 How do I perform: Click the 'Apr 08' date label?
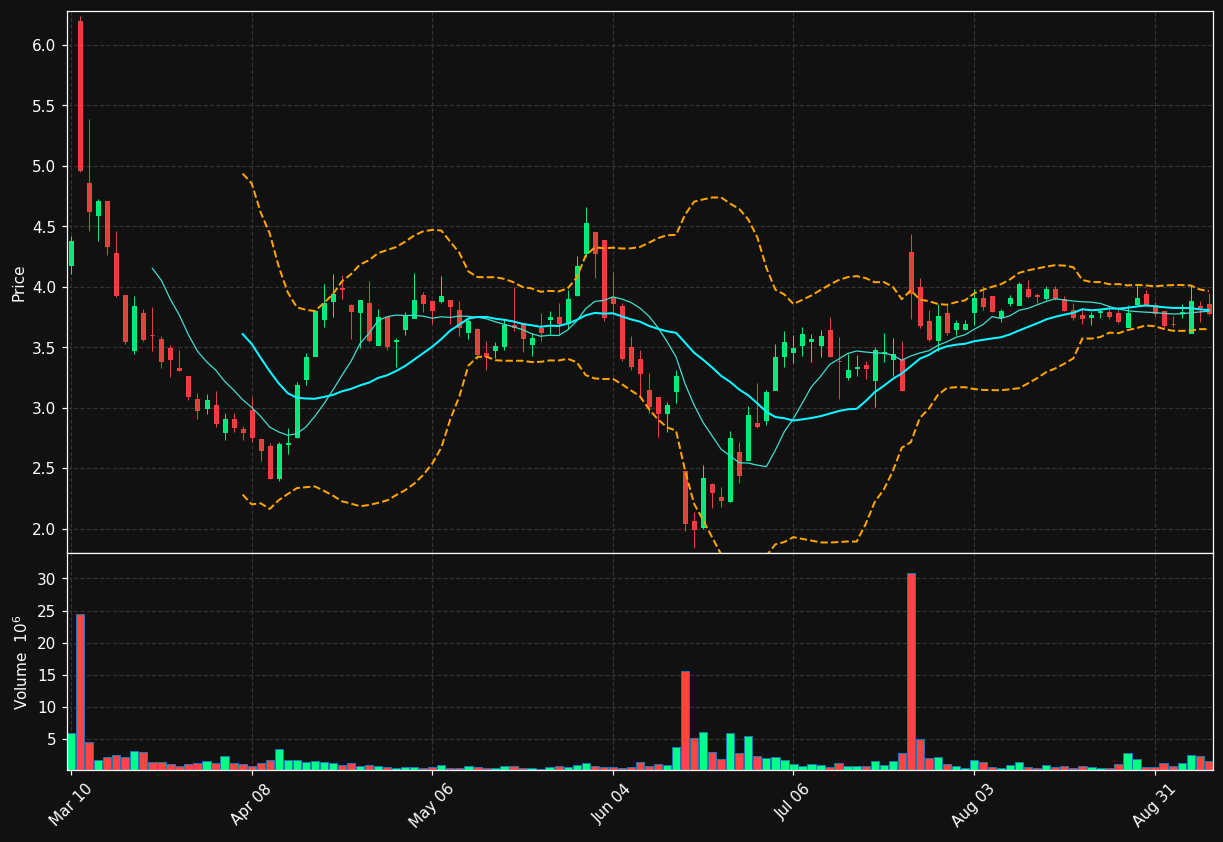point(251,805)
